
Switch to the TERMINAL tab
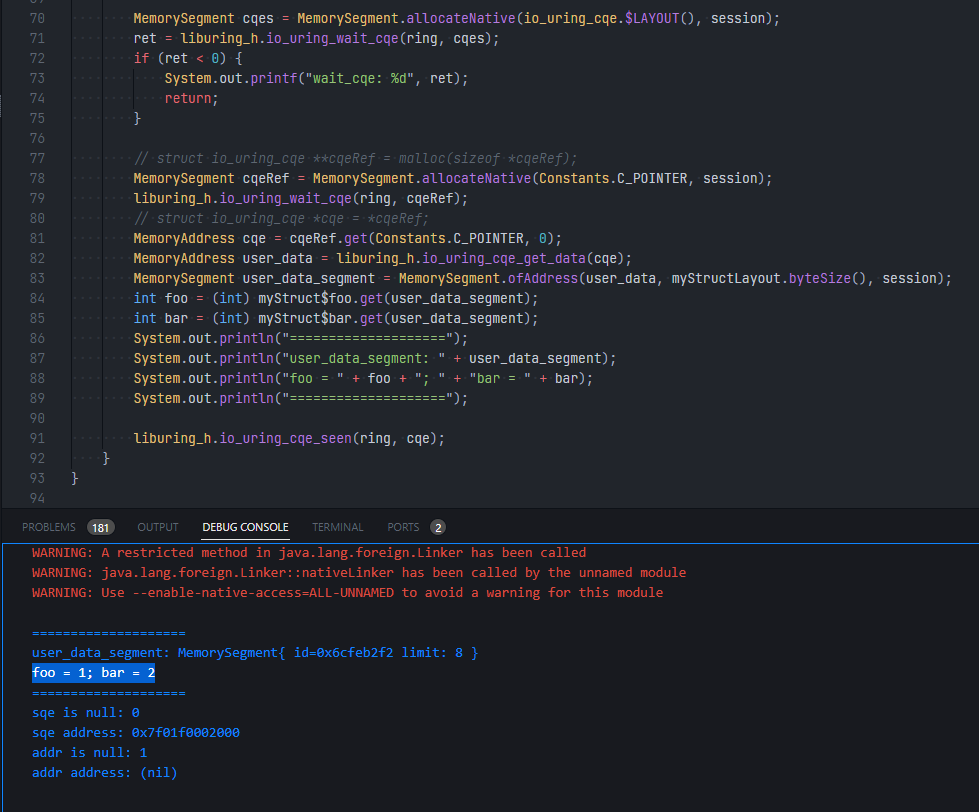tap(338, 527)
